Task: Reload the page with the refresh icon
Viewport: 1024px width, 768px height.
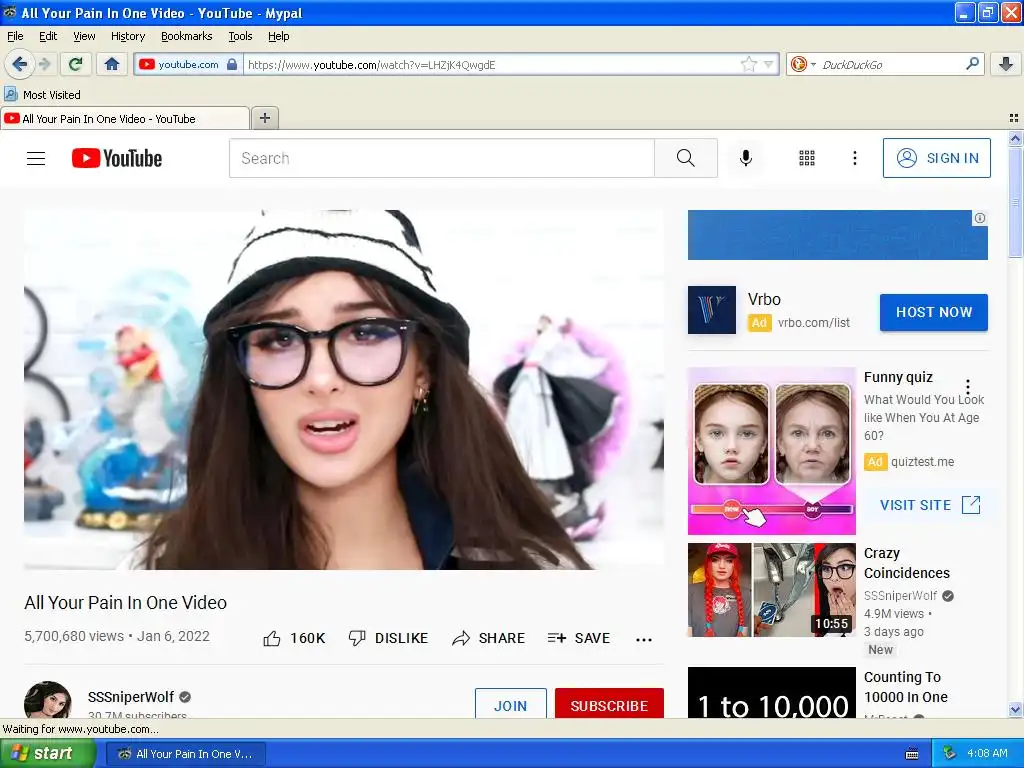Action: pyautogui.click(x=75, y=64)
